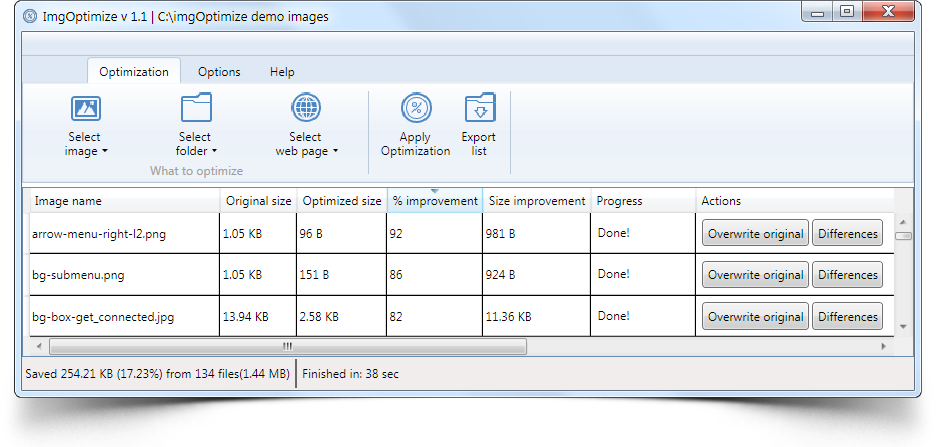This screenshot has height=447, width=938.
Task: Select the arrow-menu-right-l2.png file name
Action: (99, 234)
